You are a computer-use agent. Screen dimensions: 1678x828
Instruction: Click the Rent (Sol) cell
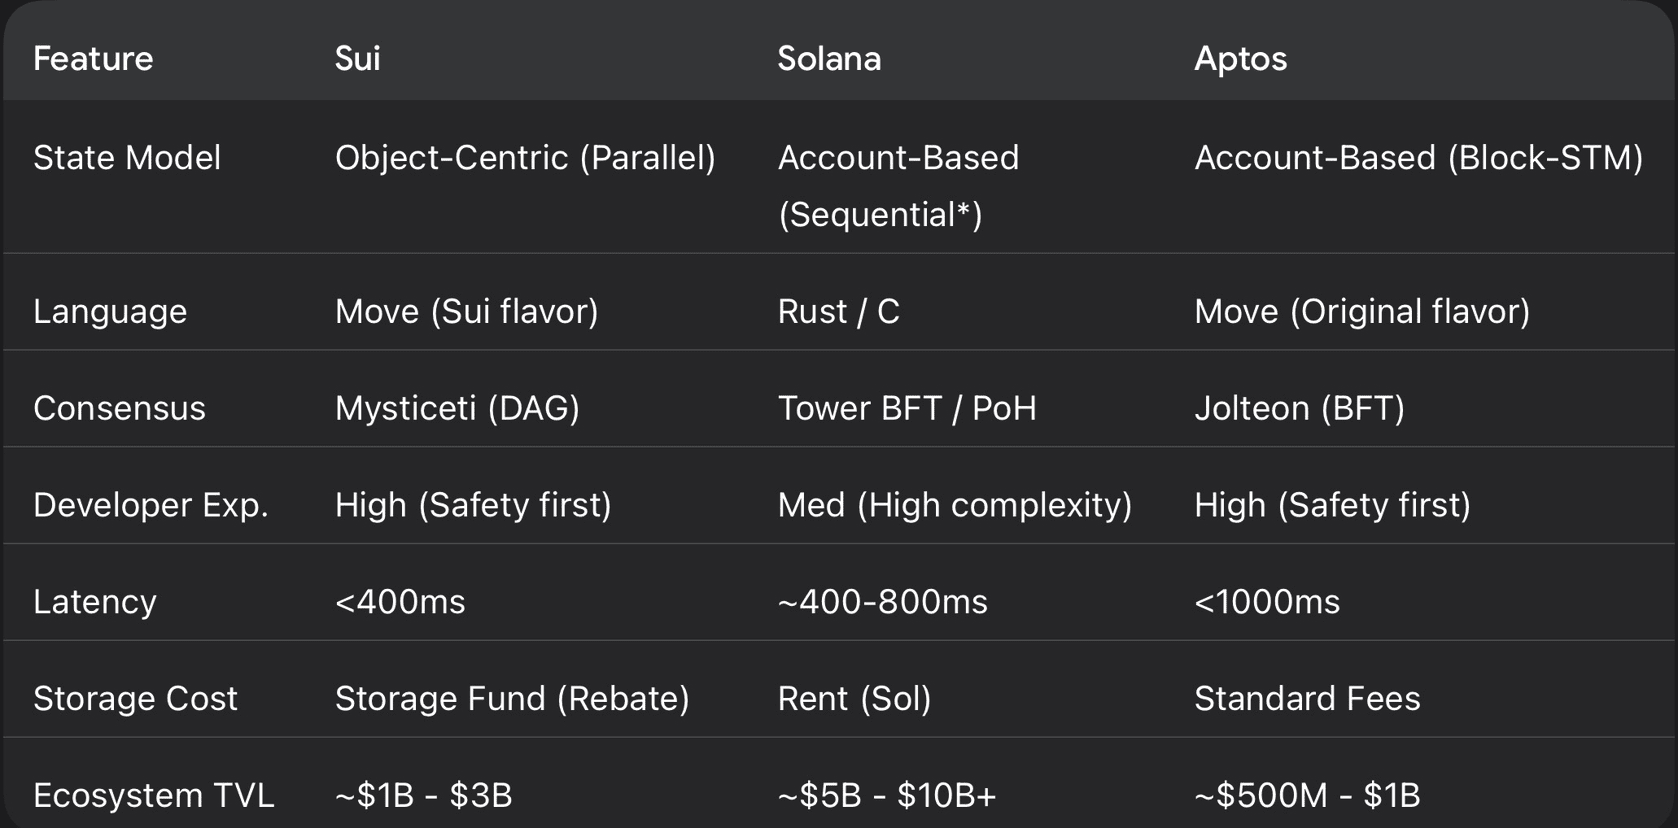point(854,698)
